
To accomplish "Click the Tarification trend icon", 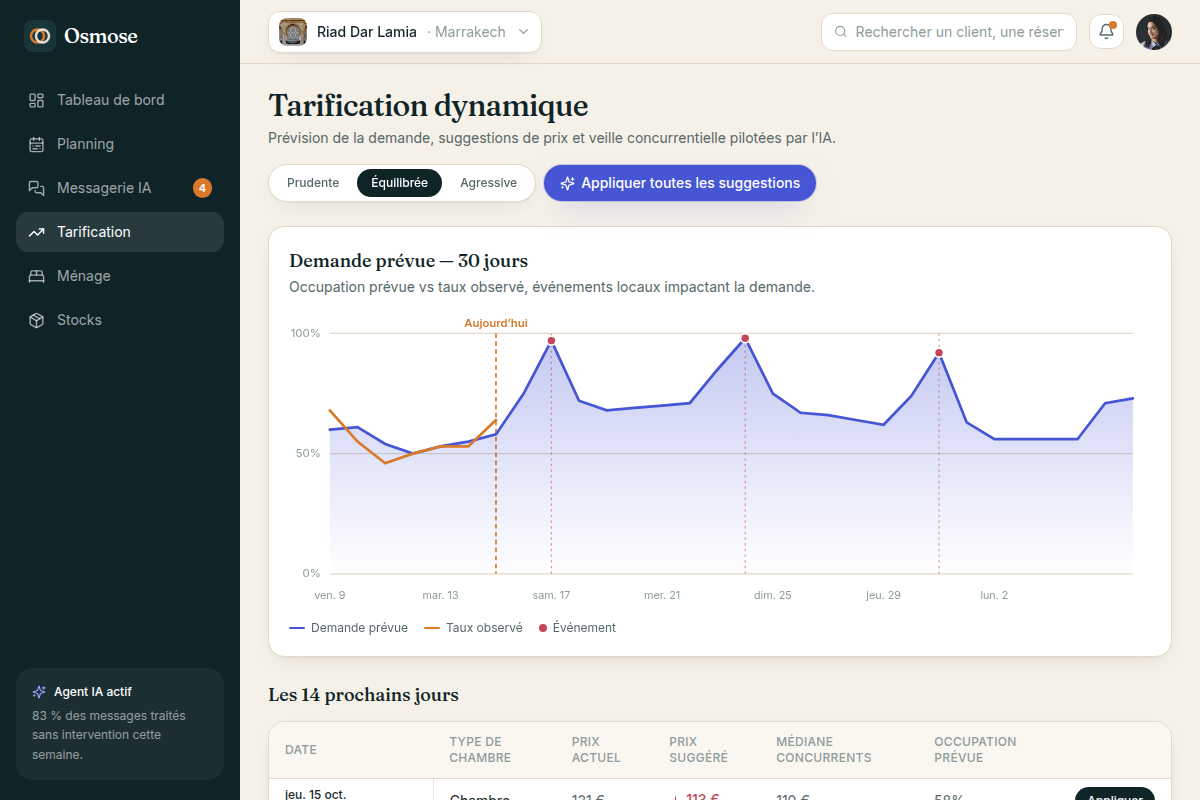I will pyautogui.click(x=37, y=232).
